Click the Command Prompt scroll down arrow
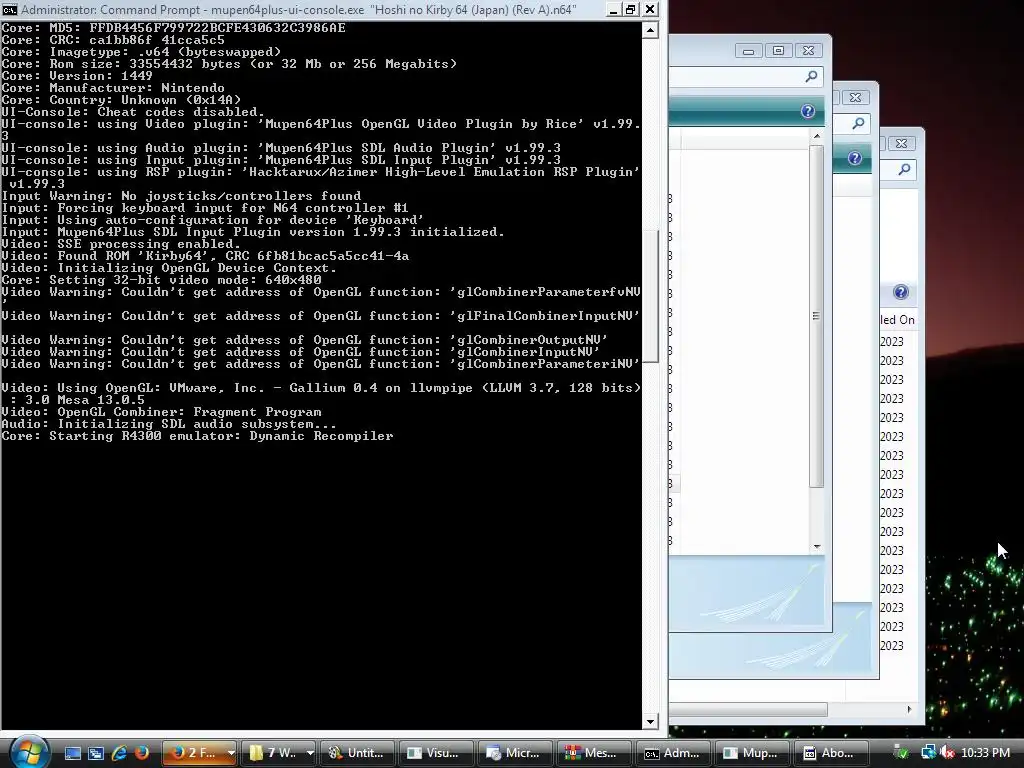 (x=650, y=722)
